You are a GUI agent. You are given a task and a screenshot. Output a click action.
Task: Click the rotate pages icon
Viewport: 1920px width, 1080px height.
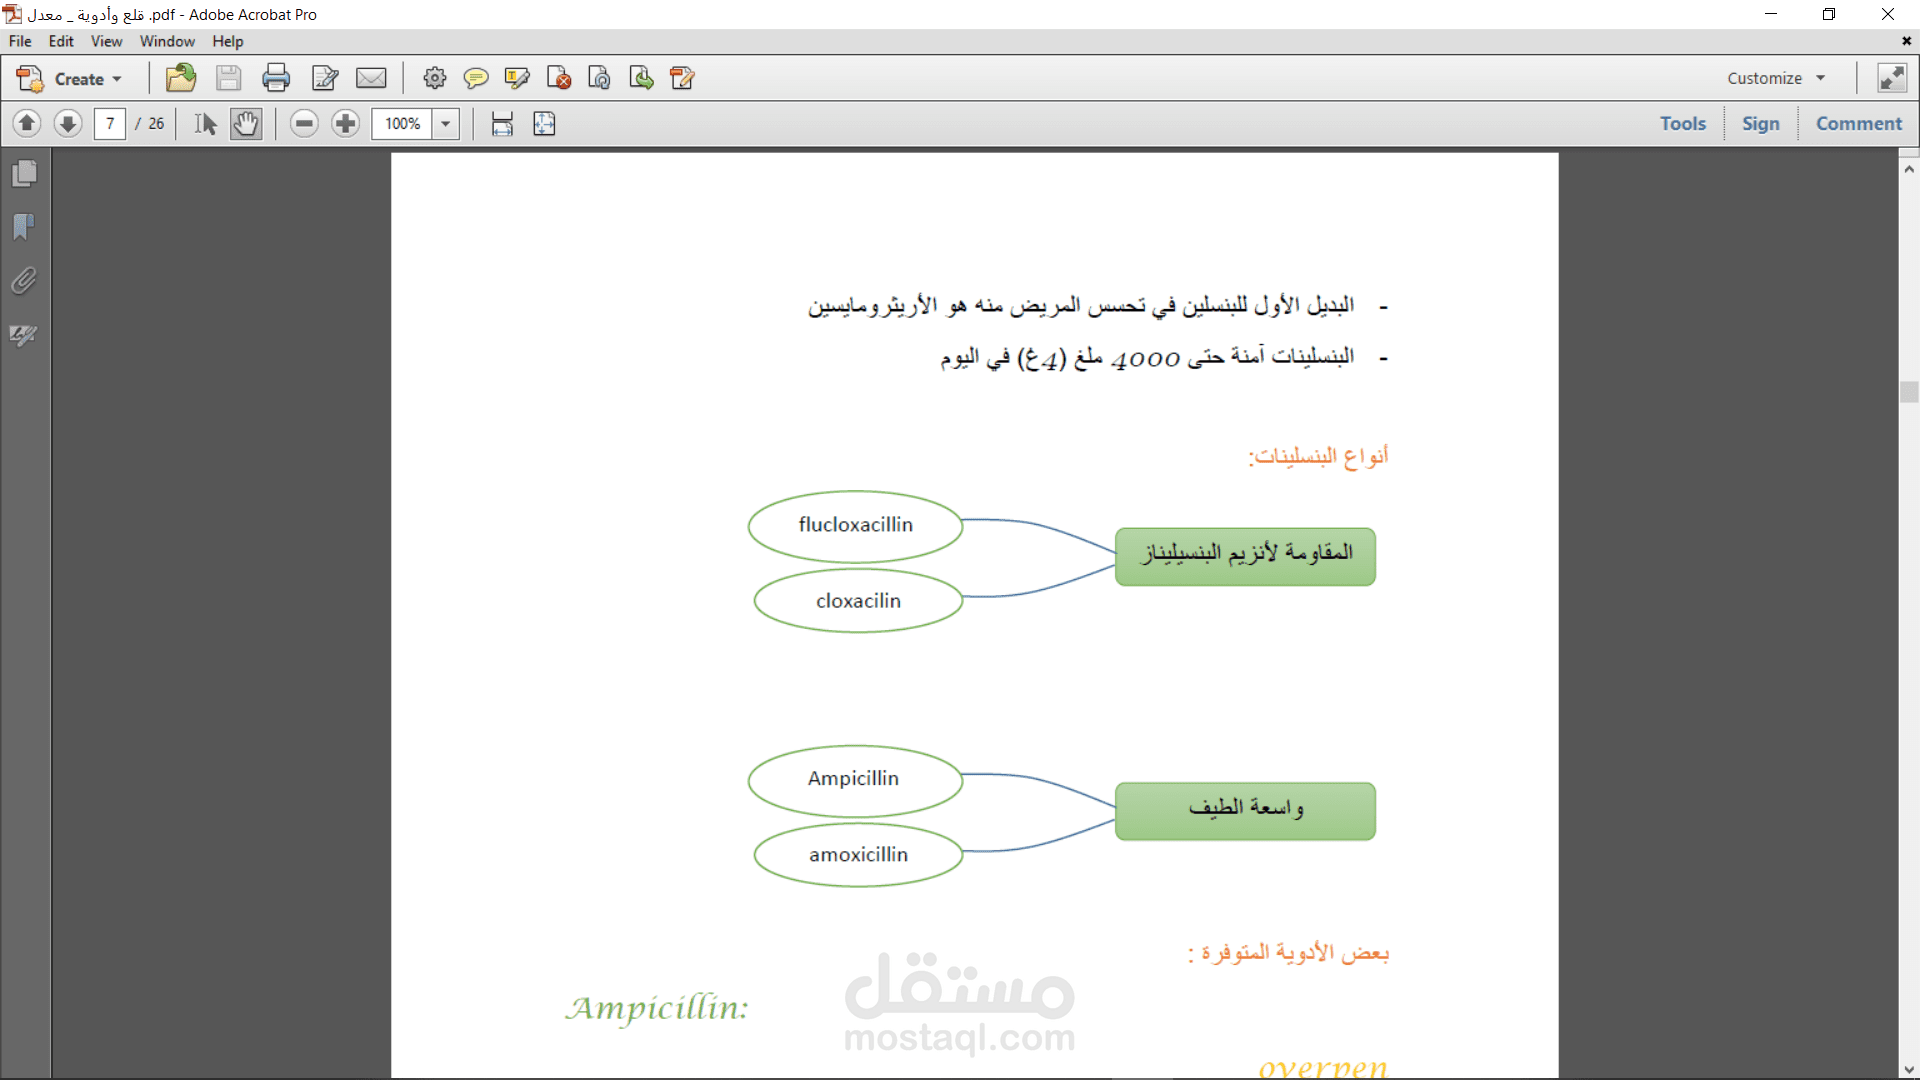(600, 78)
